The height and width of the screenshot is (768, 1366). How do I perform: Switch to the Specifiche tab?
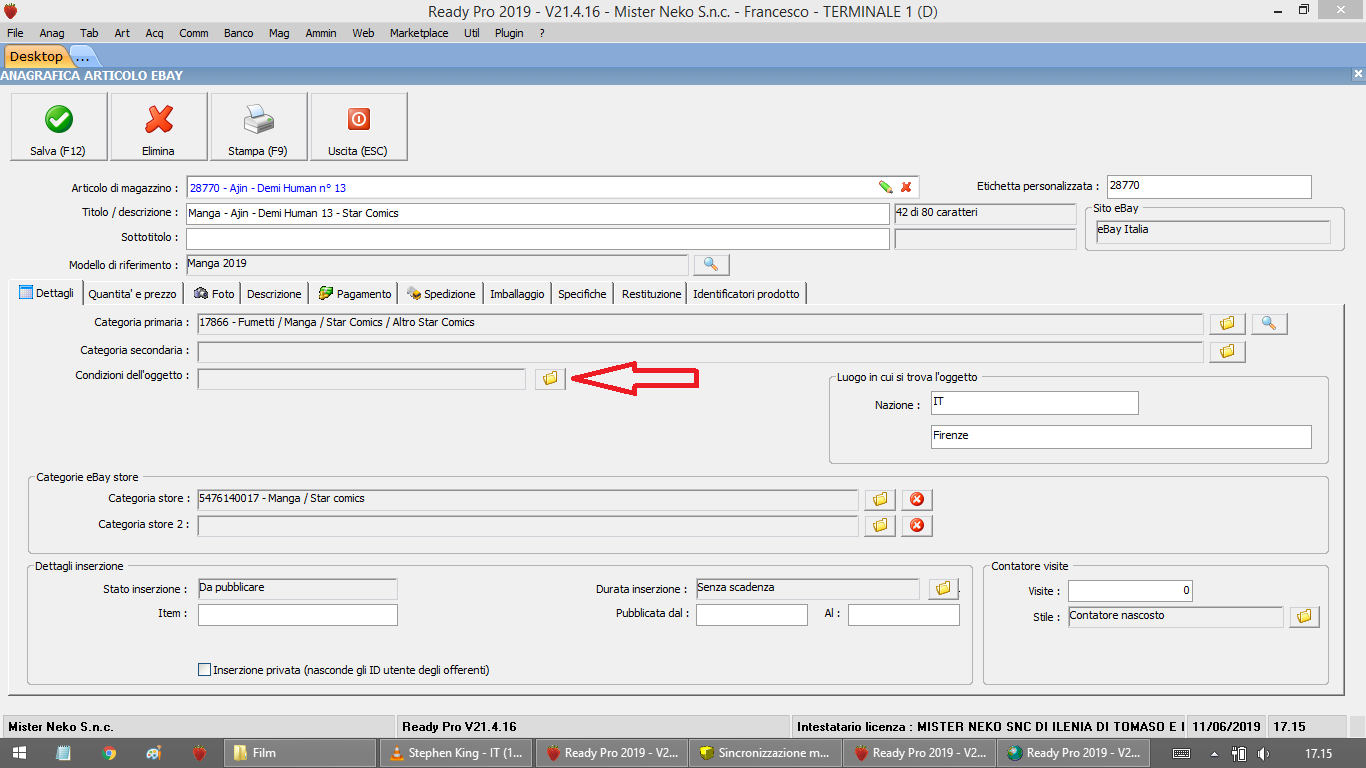point(582,294)
